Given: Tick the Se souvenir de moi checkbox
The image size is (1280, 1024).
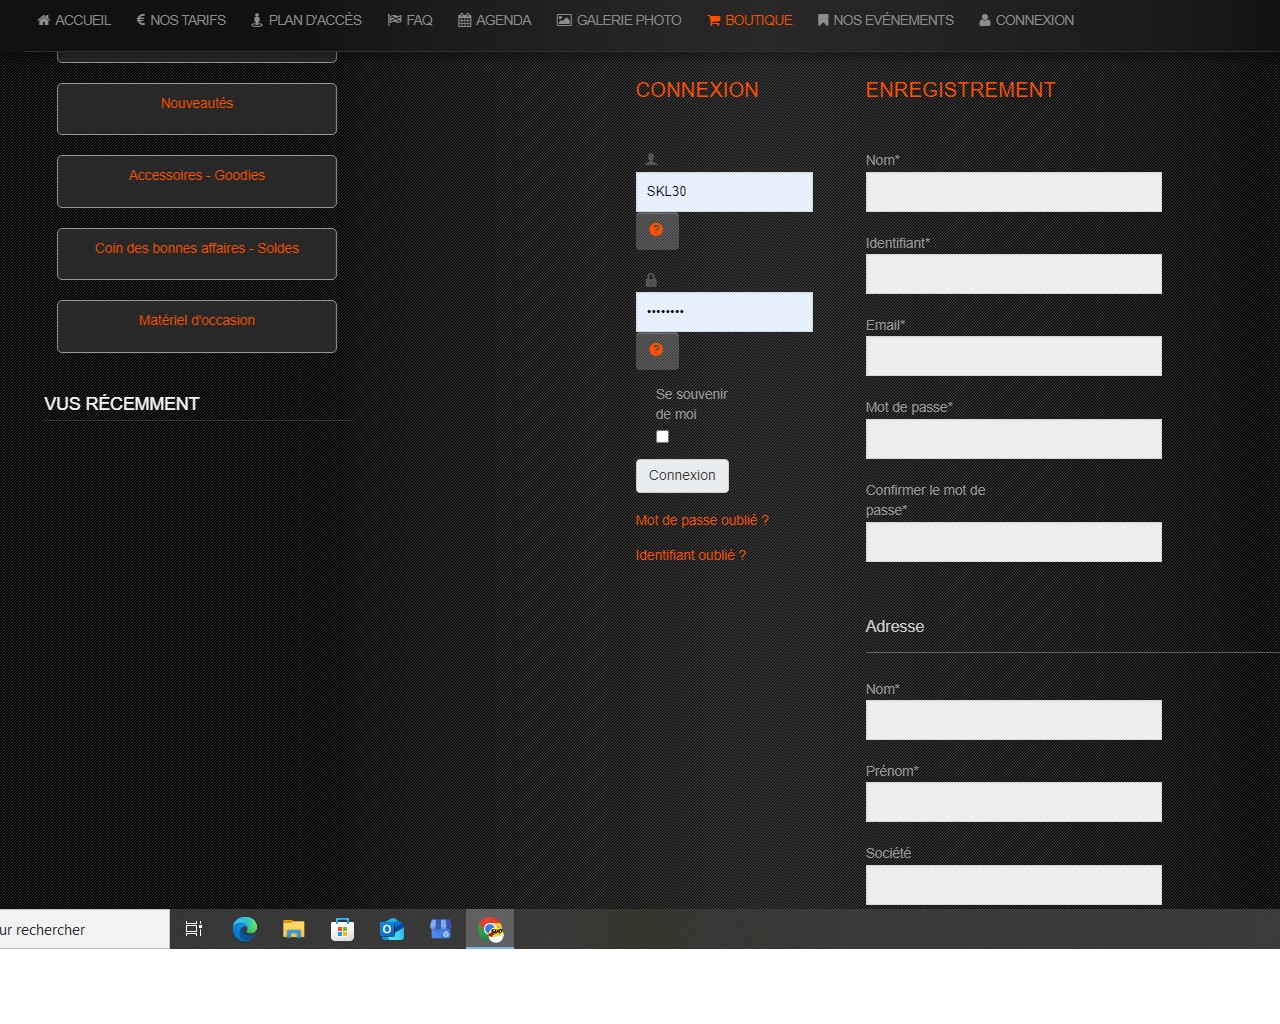Looking at the screenshot, I should [x=662, y=437].
